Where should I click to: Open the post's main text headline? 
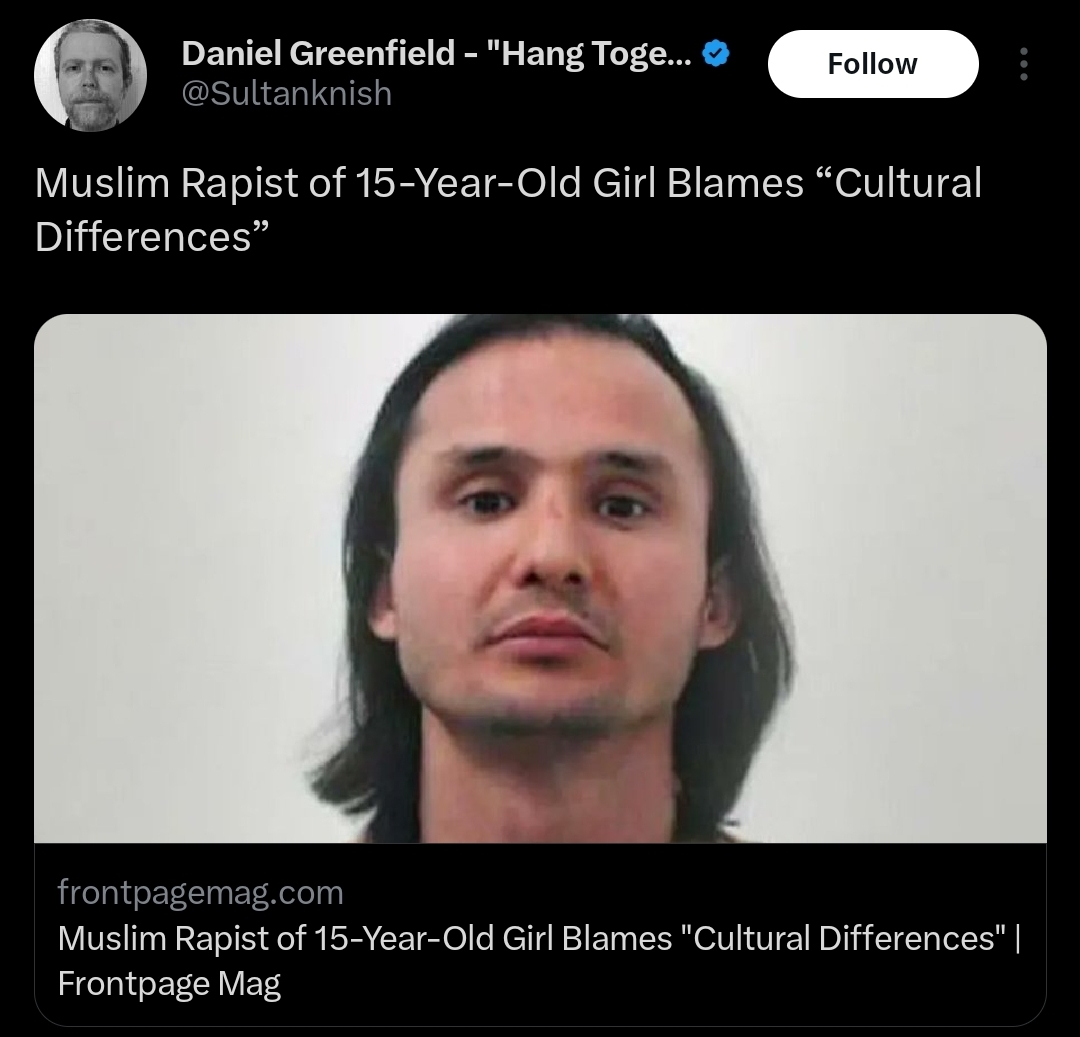tap(508, 210)
